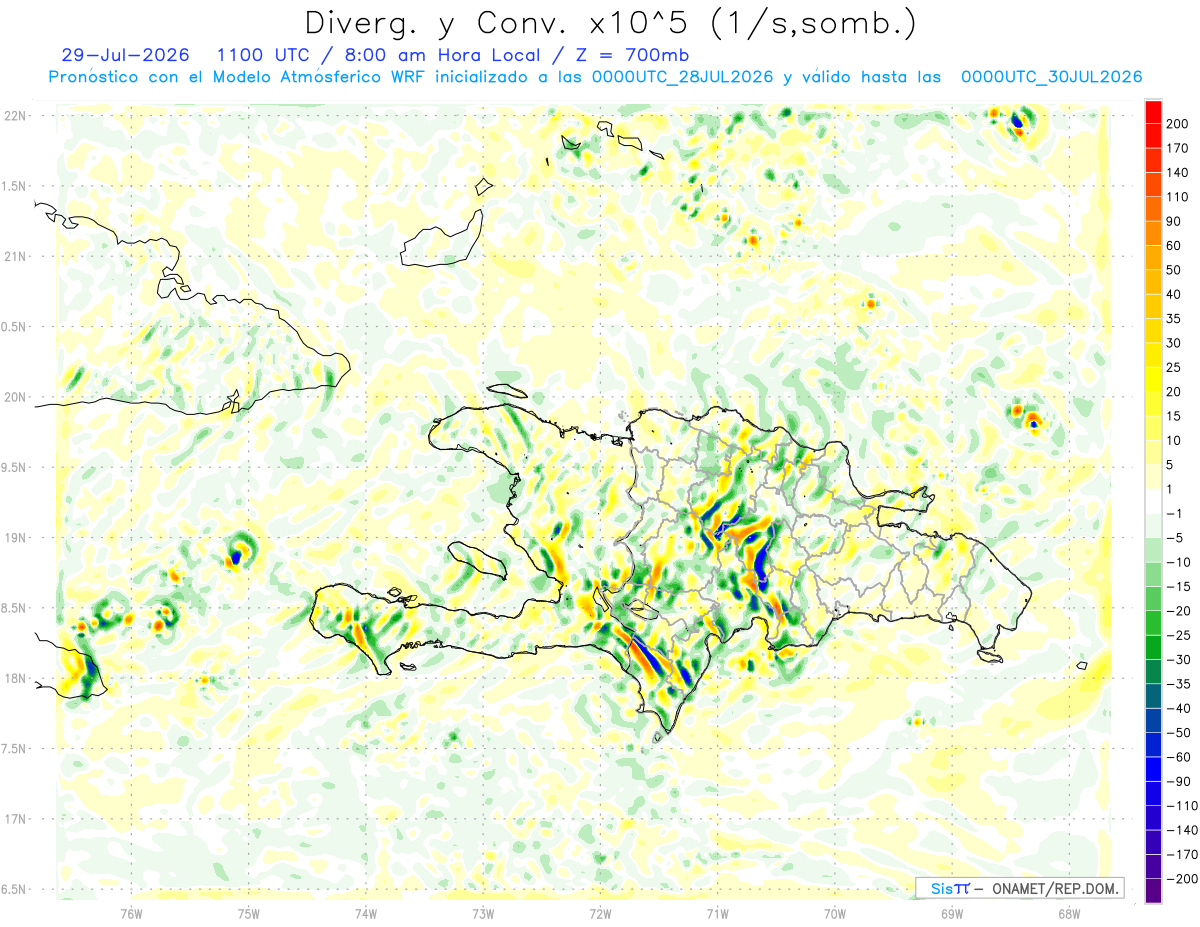Click the '8.5N' latitude label
1200x927 pixels.
click(15, 608)
